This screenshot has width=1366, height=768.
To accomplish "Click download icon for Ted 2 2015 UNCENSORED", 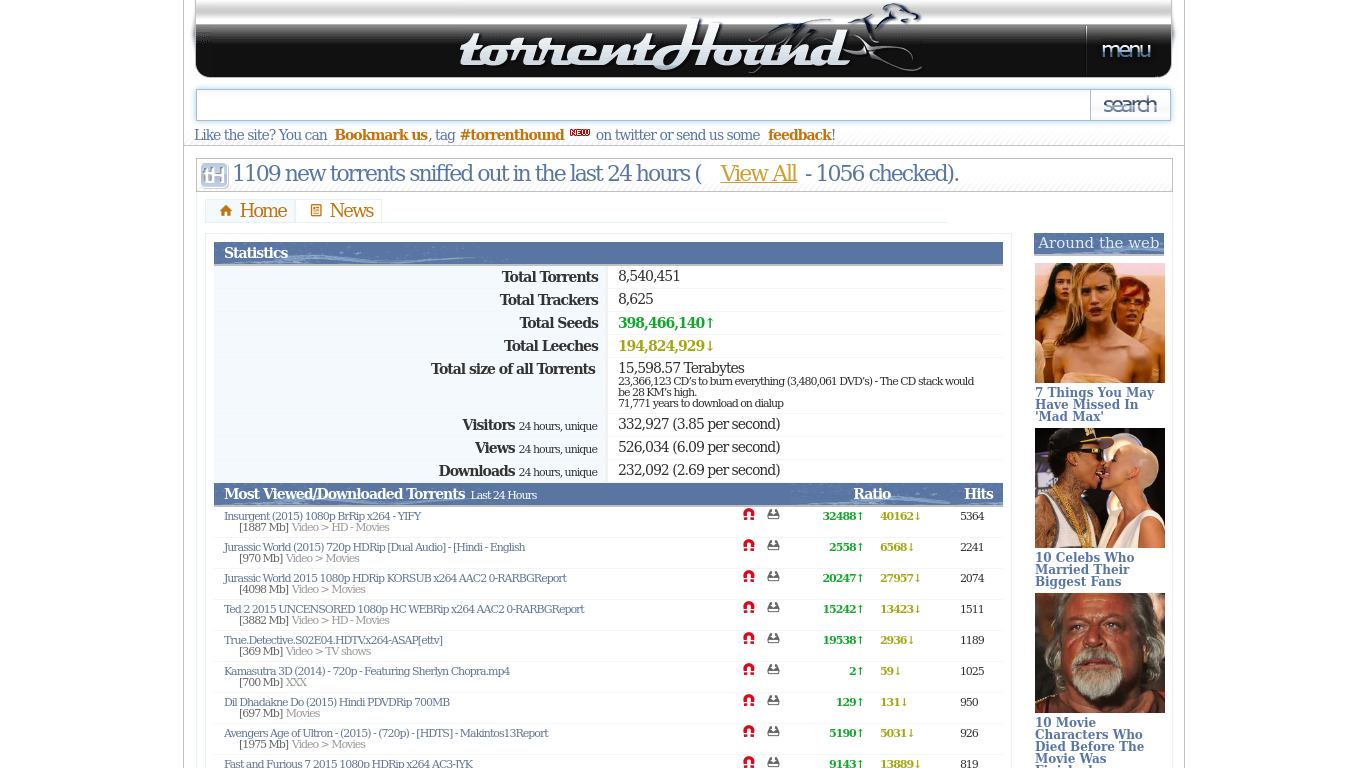I will tap(773, 608).
